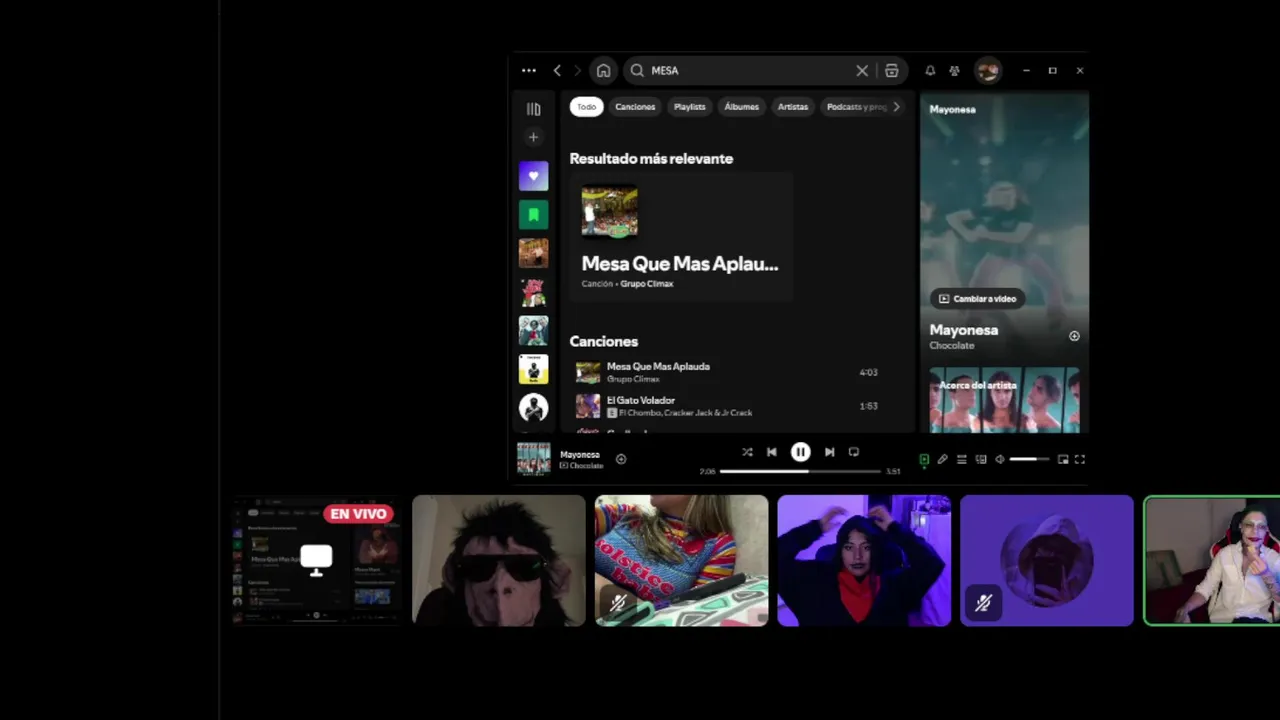This screenshot has width=1280, height=720.
Task: Toggle shuffle playback
Action: tap(747, 452)
